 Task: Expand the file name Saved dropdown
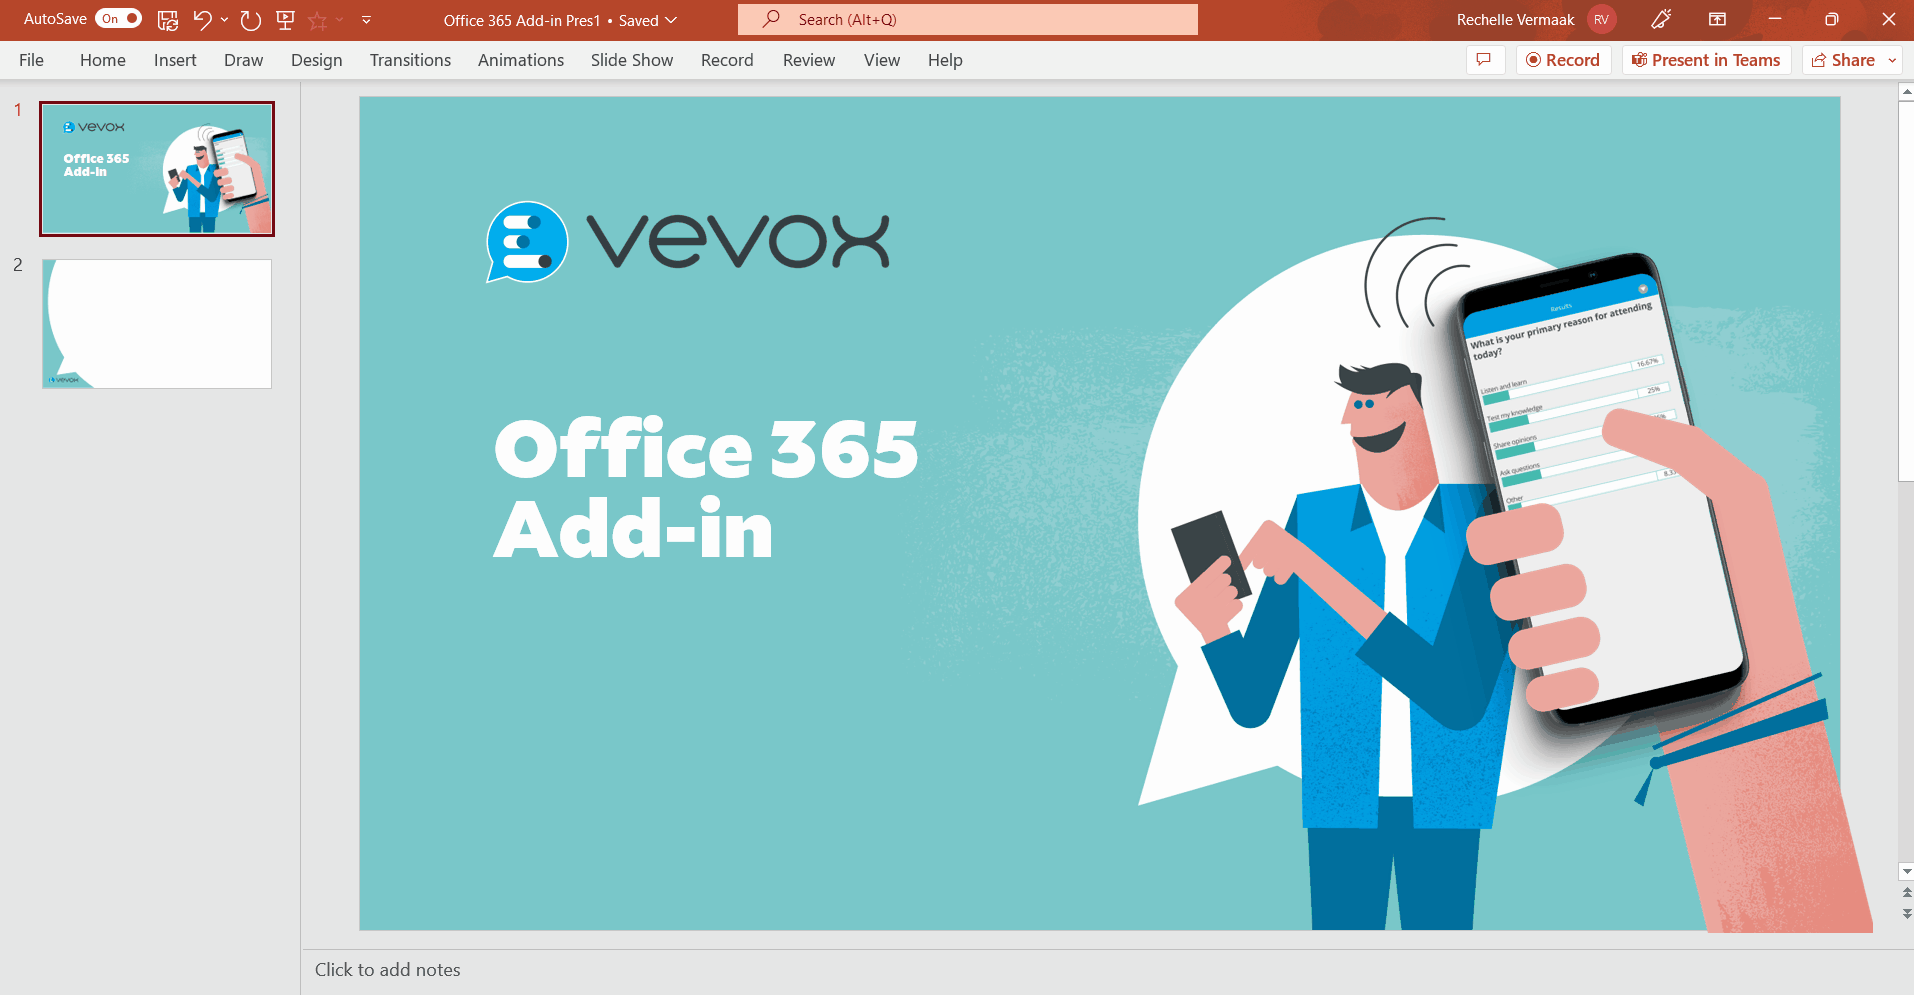(671, 20)
